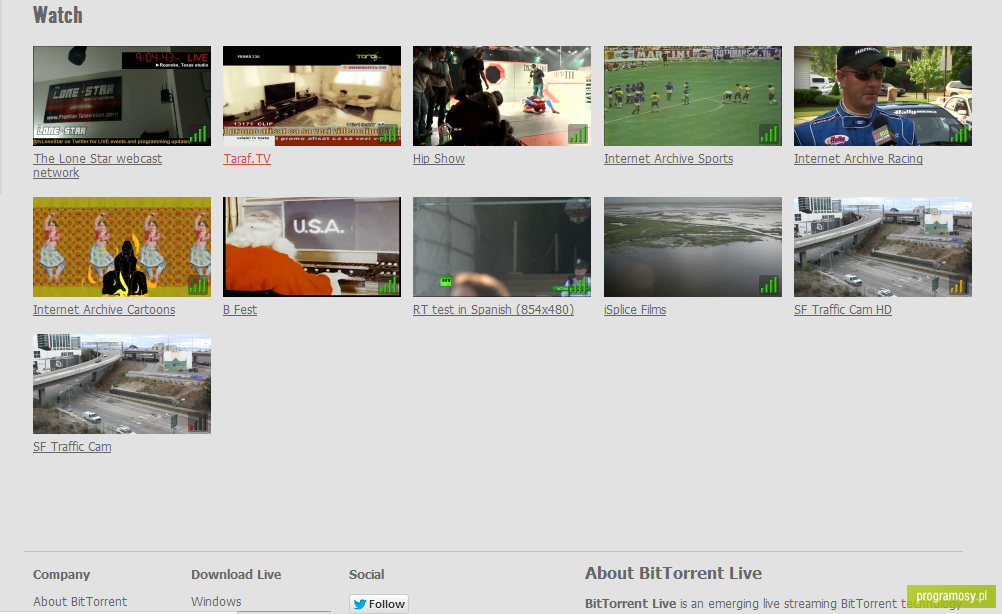The height and width of the screenshot is (614, 1002).
Task: Click the Download Live footer heading
Action: [236, 574]
